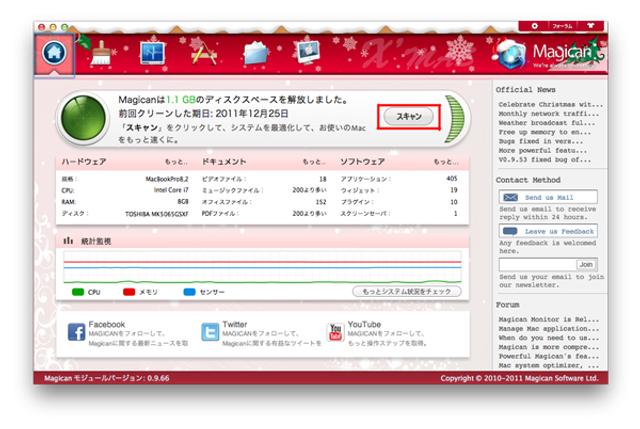Click the newsletter email input field
This screenshot has height=429, width=640.
pos(535,264)
